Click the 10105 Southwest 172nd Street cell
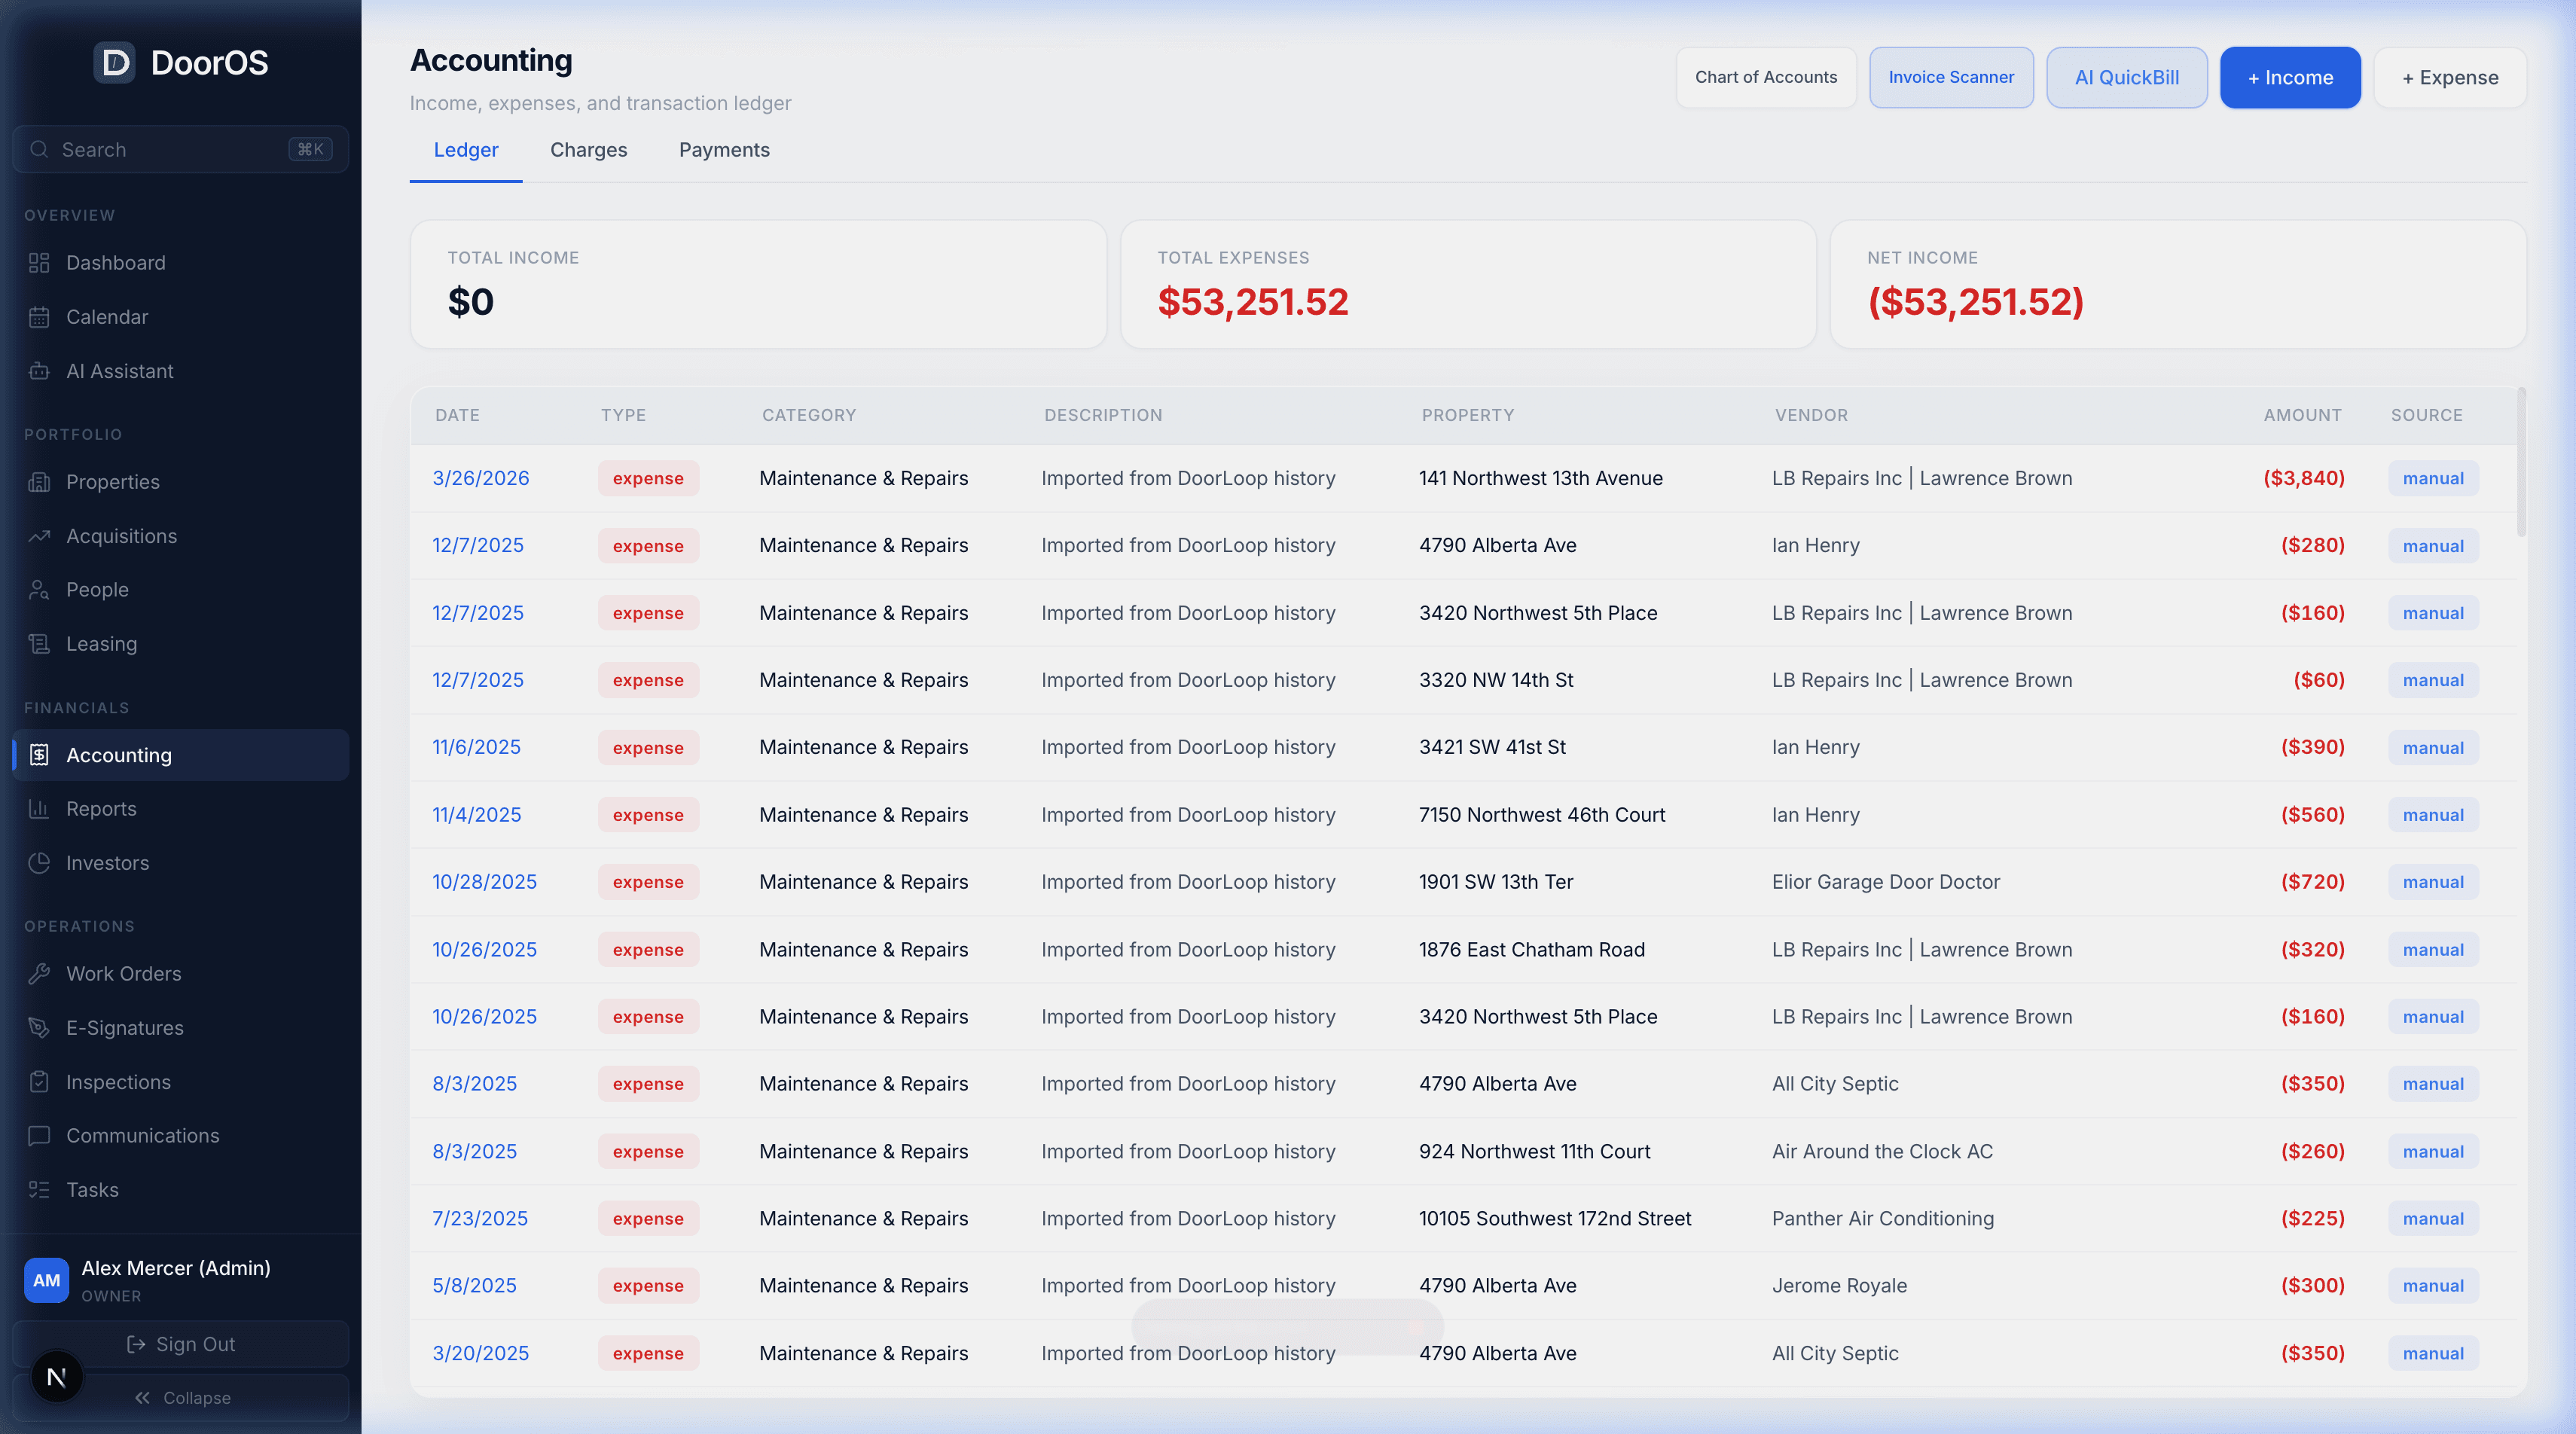Screen dimensions: 2576x1434 coord(1555,1219)
